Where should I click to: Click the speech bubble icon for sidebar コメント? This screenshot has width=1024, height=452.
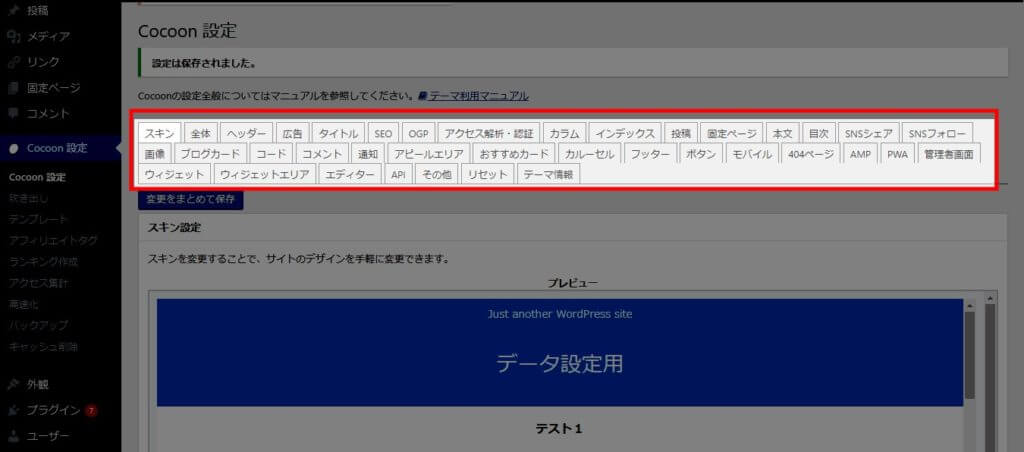(x=13, y=113)
